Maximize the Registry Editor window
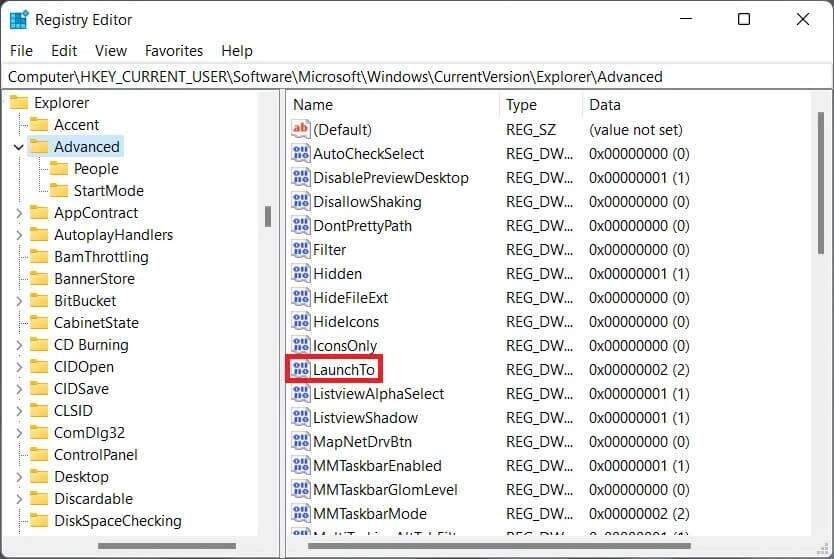Viewport: 834px width, 559px height. pos(744,19)
